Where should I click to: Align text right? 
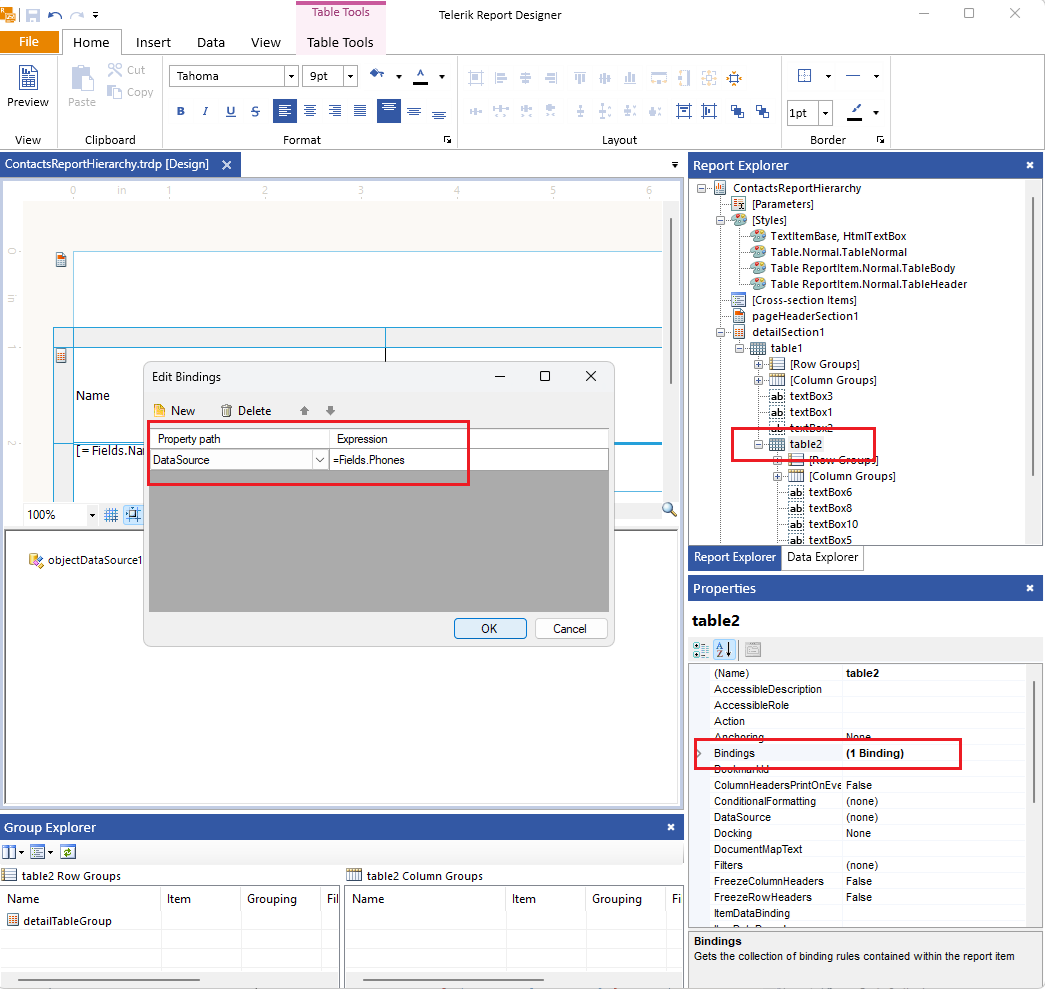[x=335, y=111]
